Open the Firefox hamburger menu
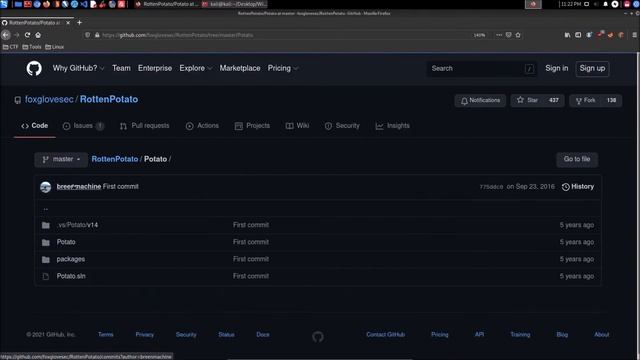Viewport: 640px width, 360px height. pyautogui.click(x=635, y=35)
